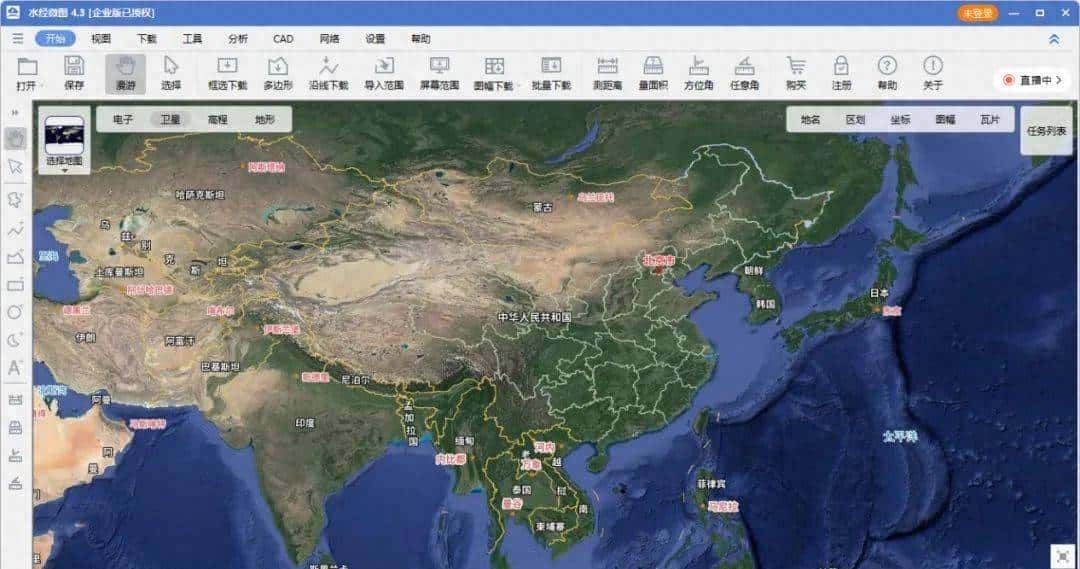Toggle 区划 administrative boundaries overlay
The image size is (1080, 569).
(x=855, y=119)
